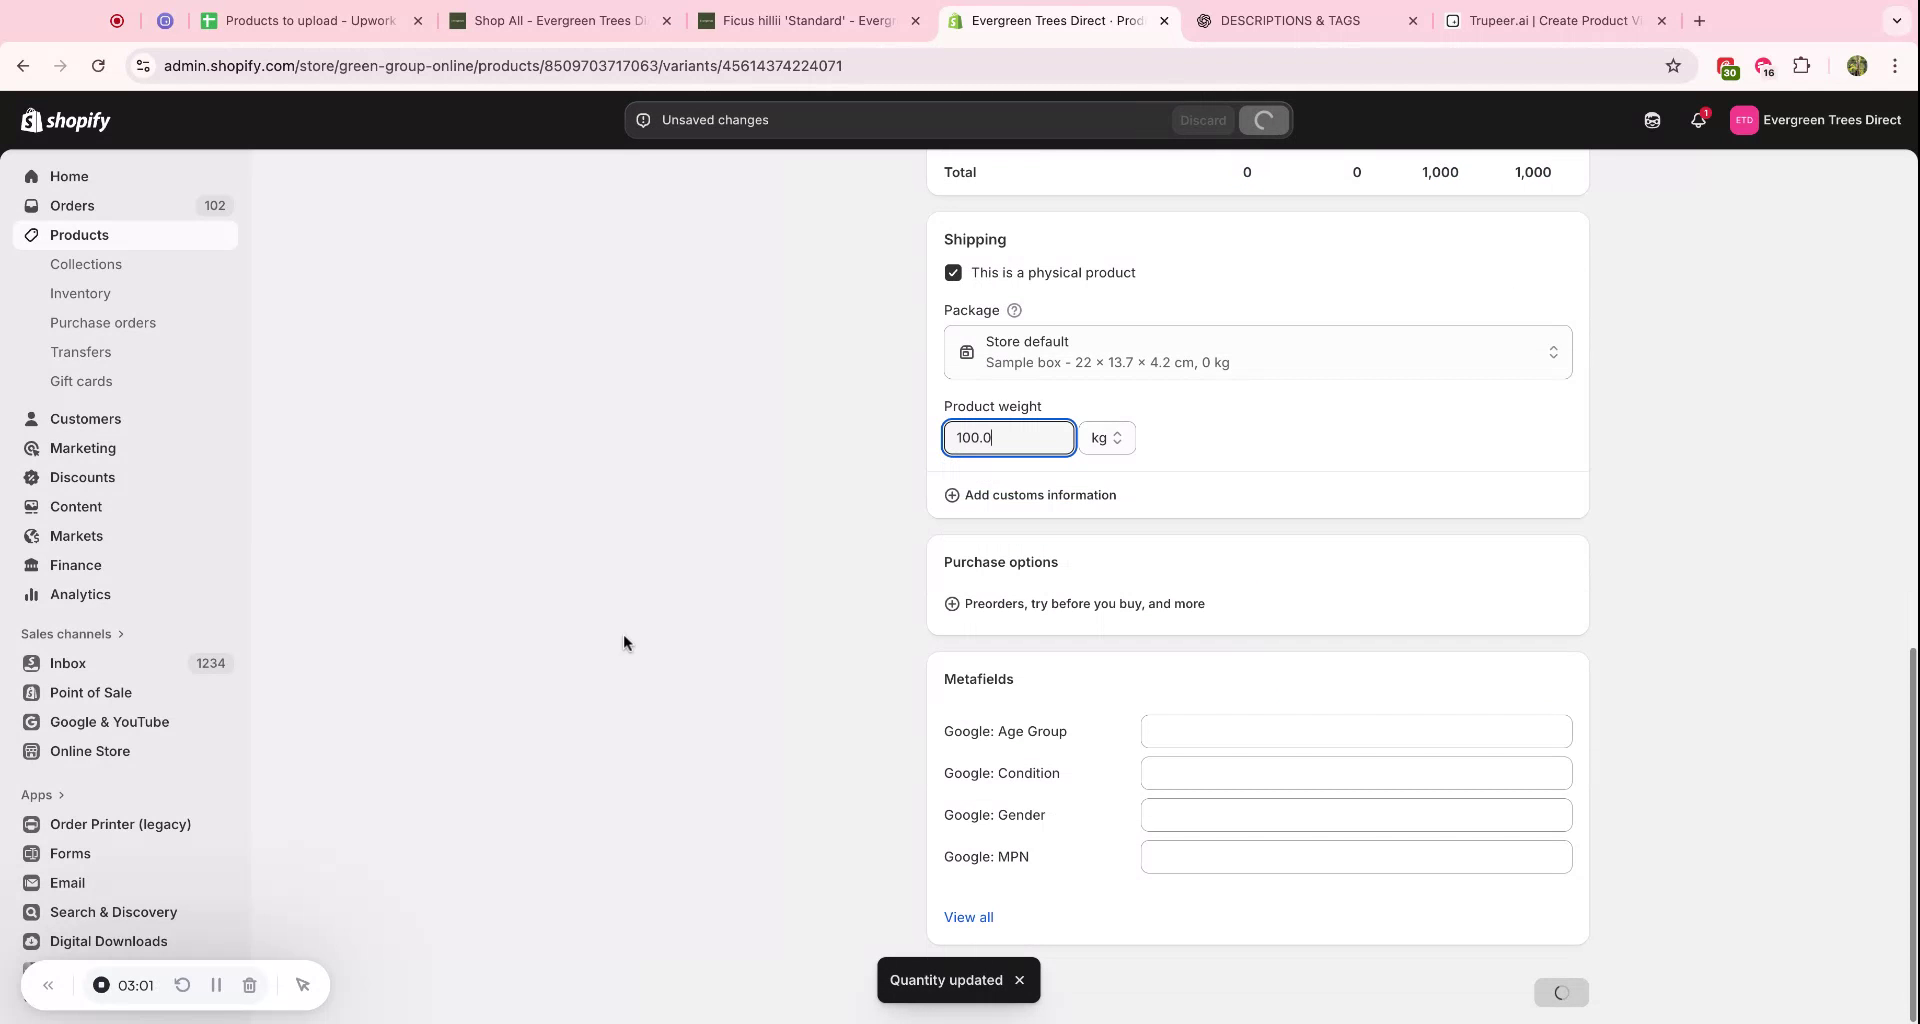The image size is (1920, 1024).
Task: Open the Package selector showing Store default
Action: pyautogui.click(x=1257, y=352)
